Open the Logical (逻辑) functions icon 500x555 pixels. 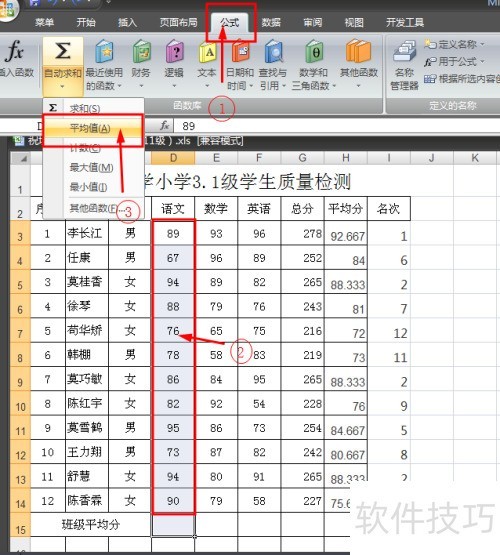point(174,52)
